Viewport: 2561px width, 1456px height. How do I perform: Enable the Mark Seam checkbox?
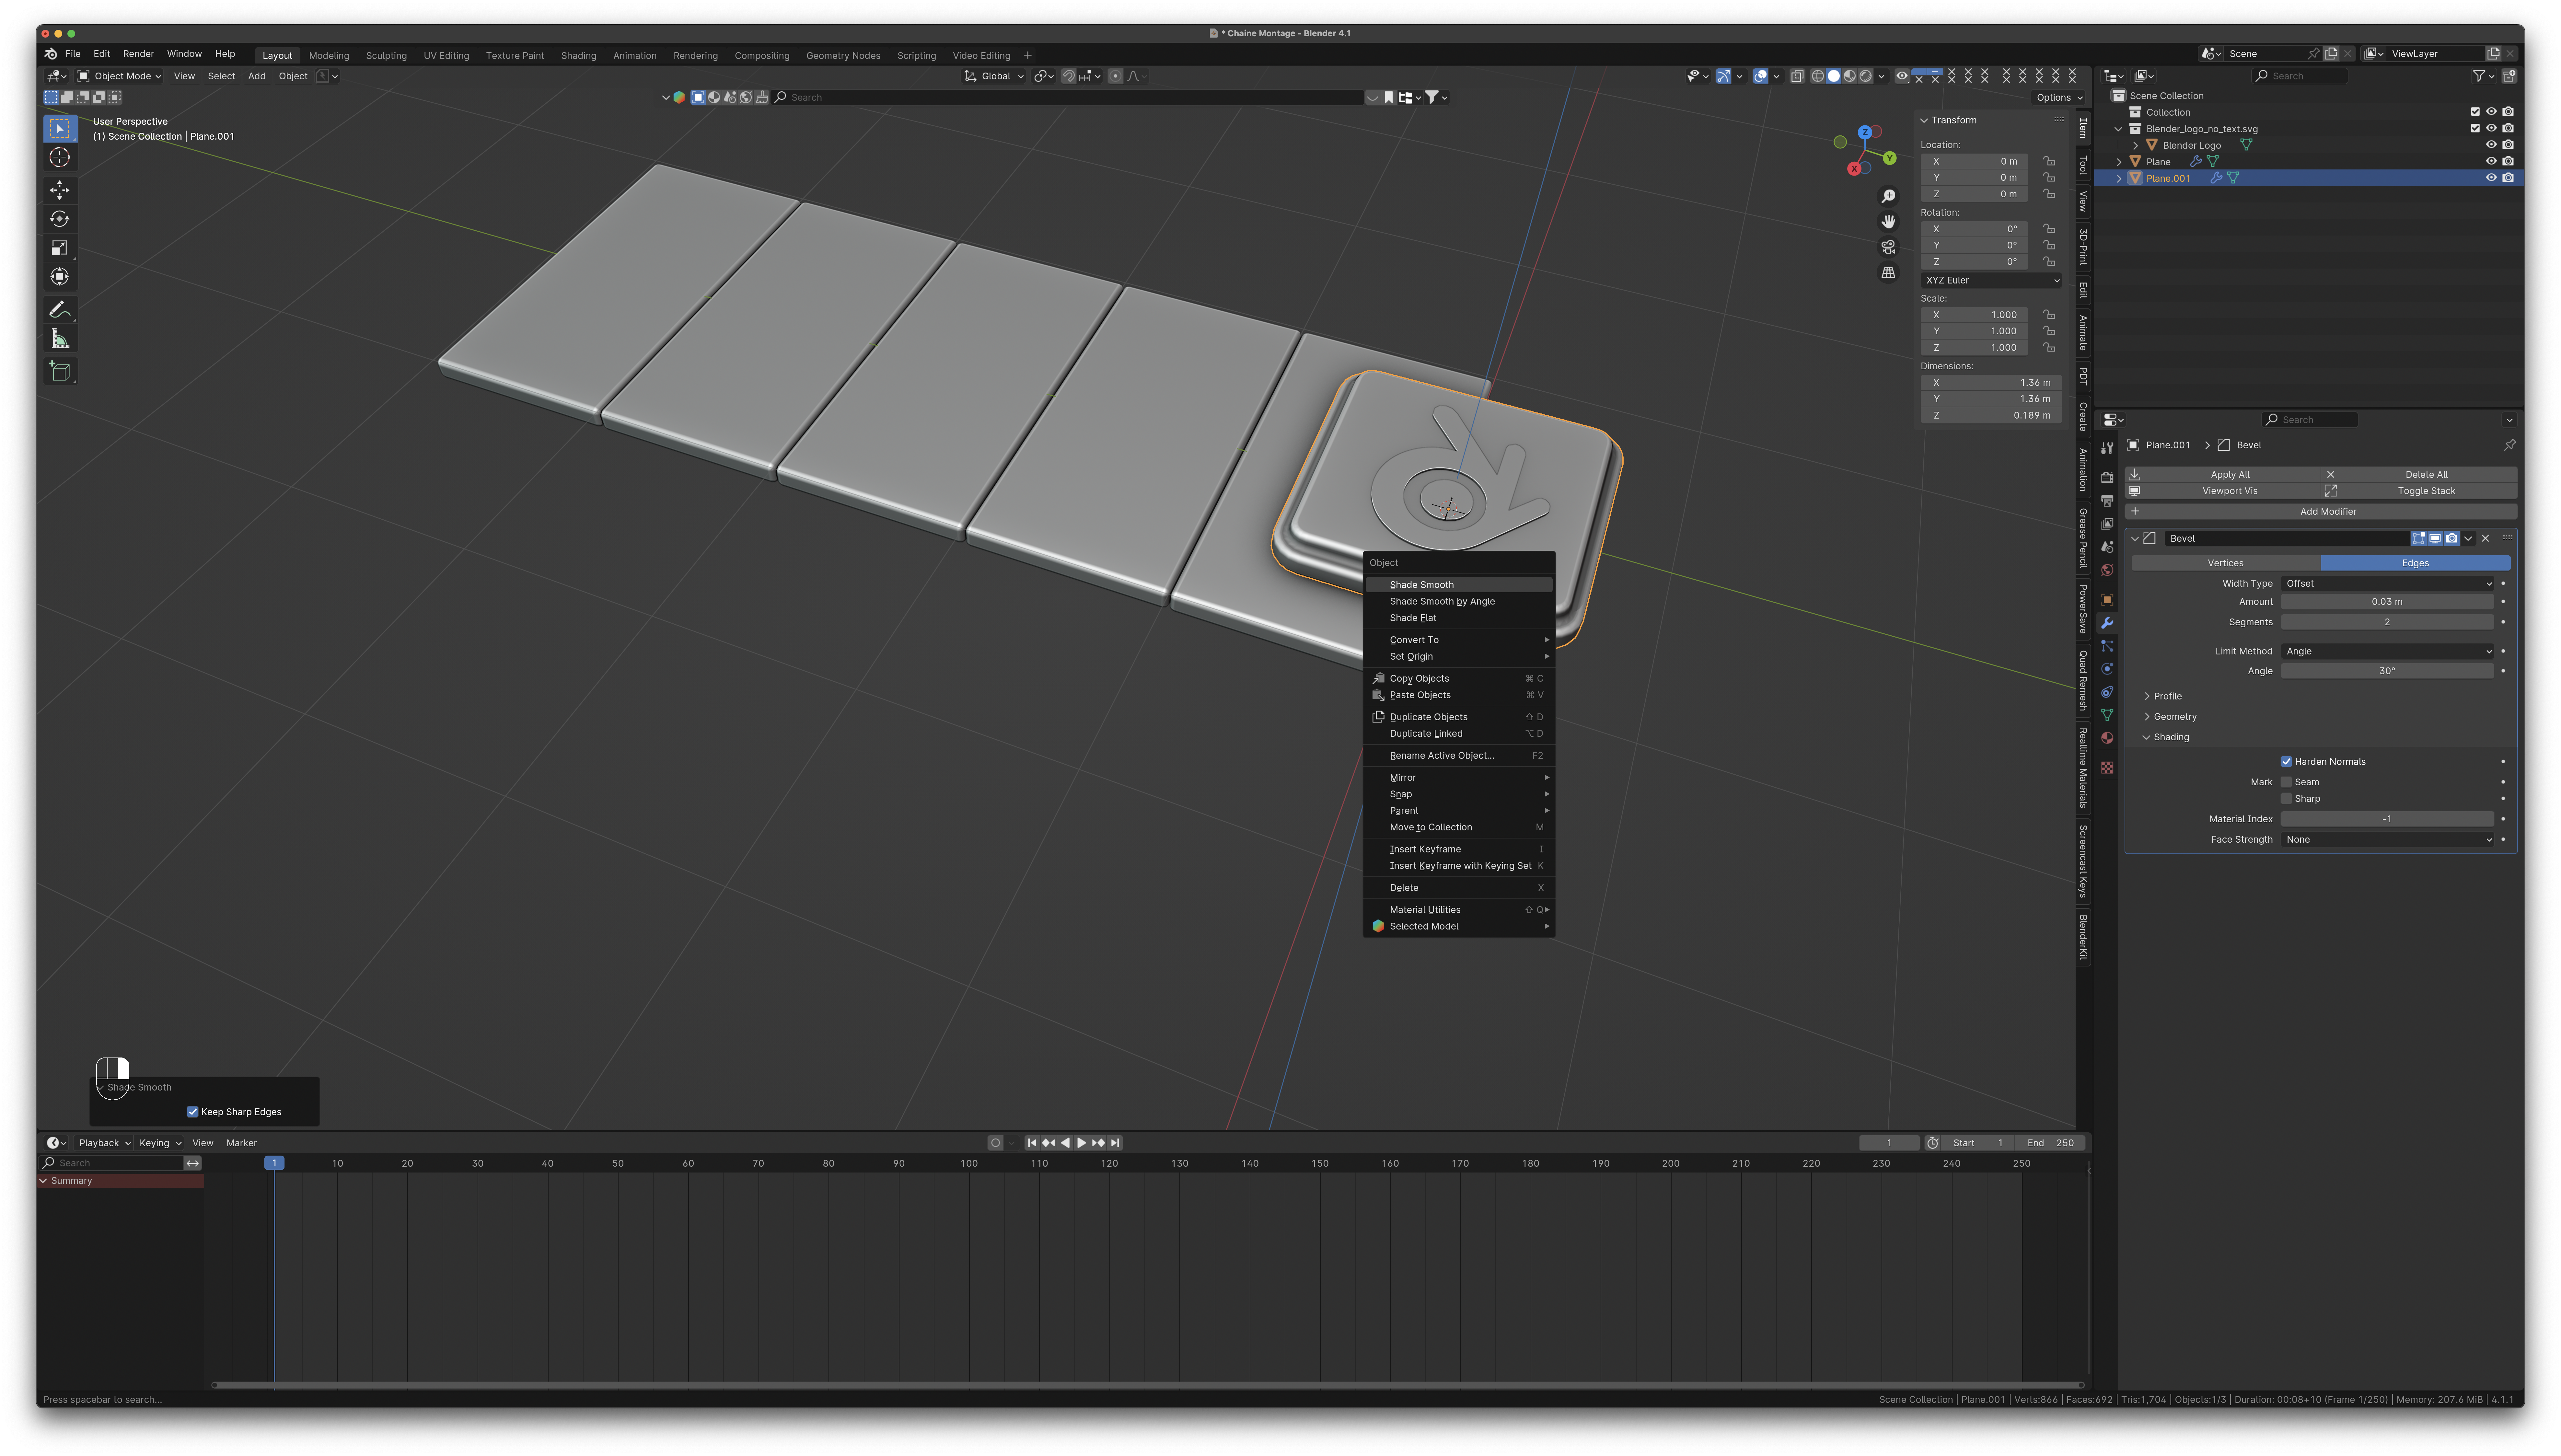tap(2286, 782)
